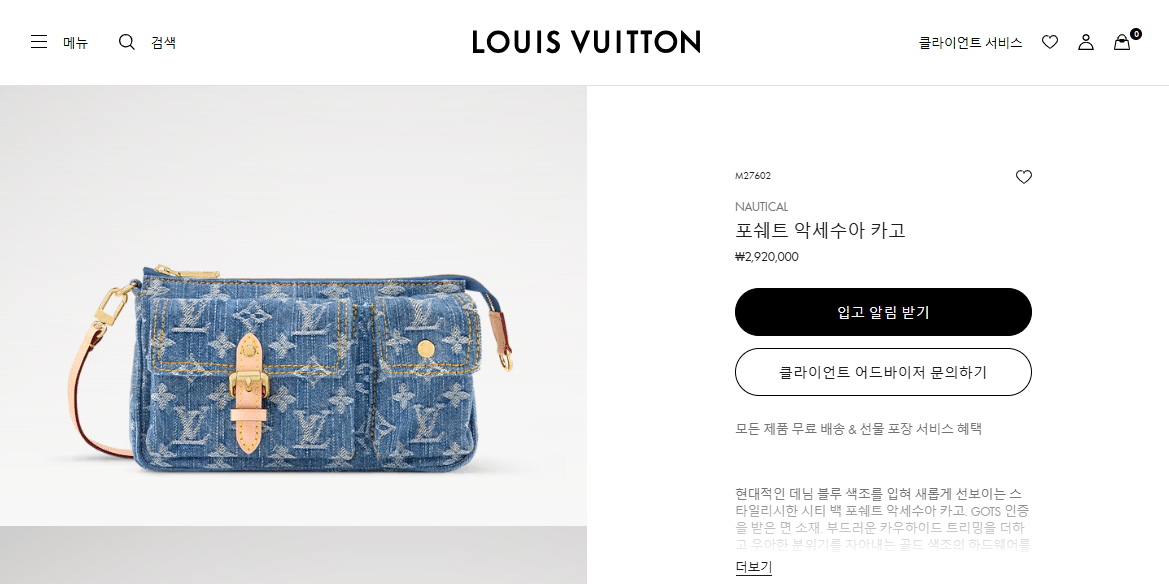Select 메뉴 menu label
The height and width of the screenshot is (584, 1169).
(x=75, y=43)
